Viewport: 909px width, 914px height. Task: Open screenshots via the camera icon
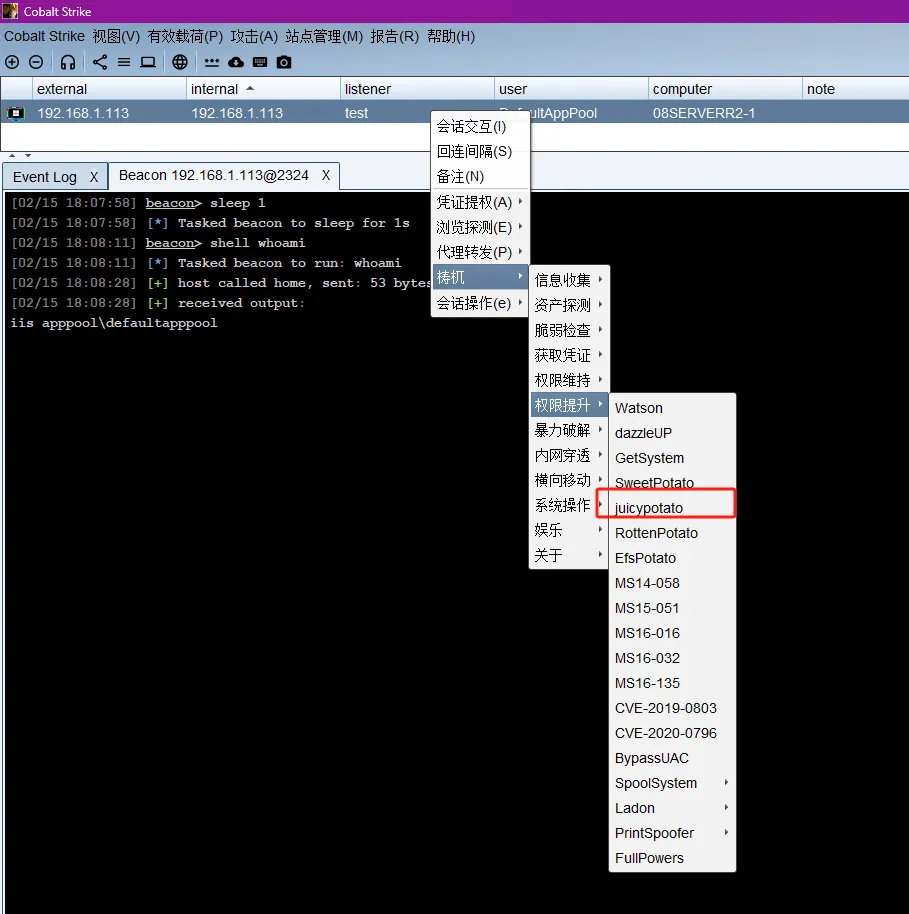click(x=284, y=62)
